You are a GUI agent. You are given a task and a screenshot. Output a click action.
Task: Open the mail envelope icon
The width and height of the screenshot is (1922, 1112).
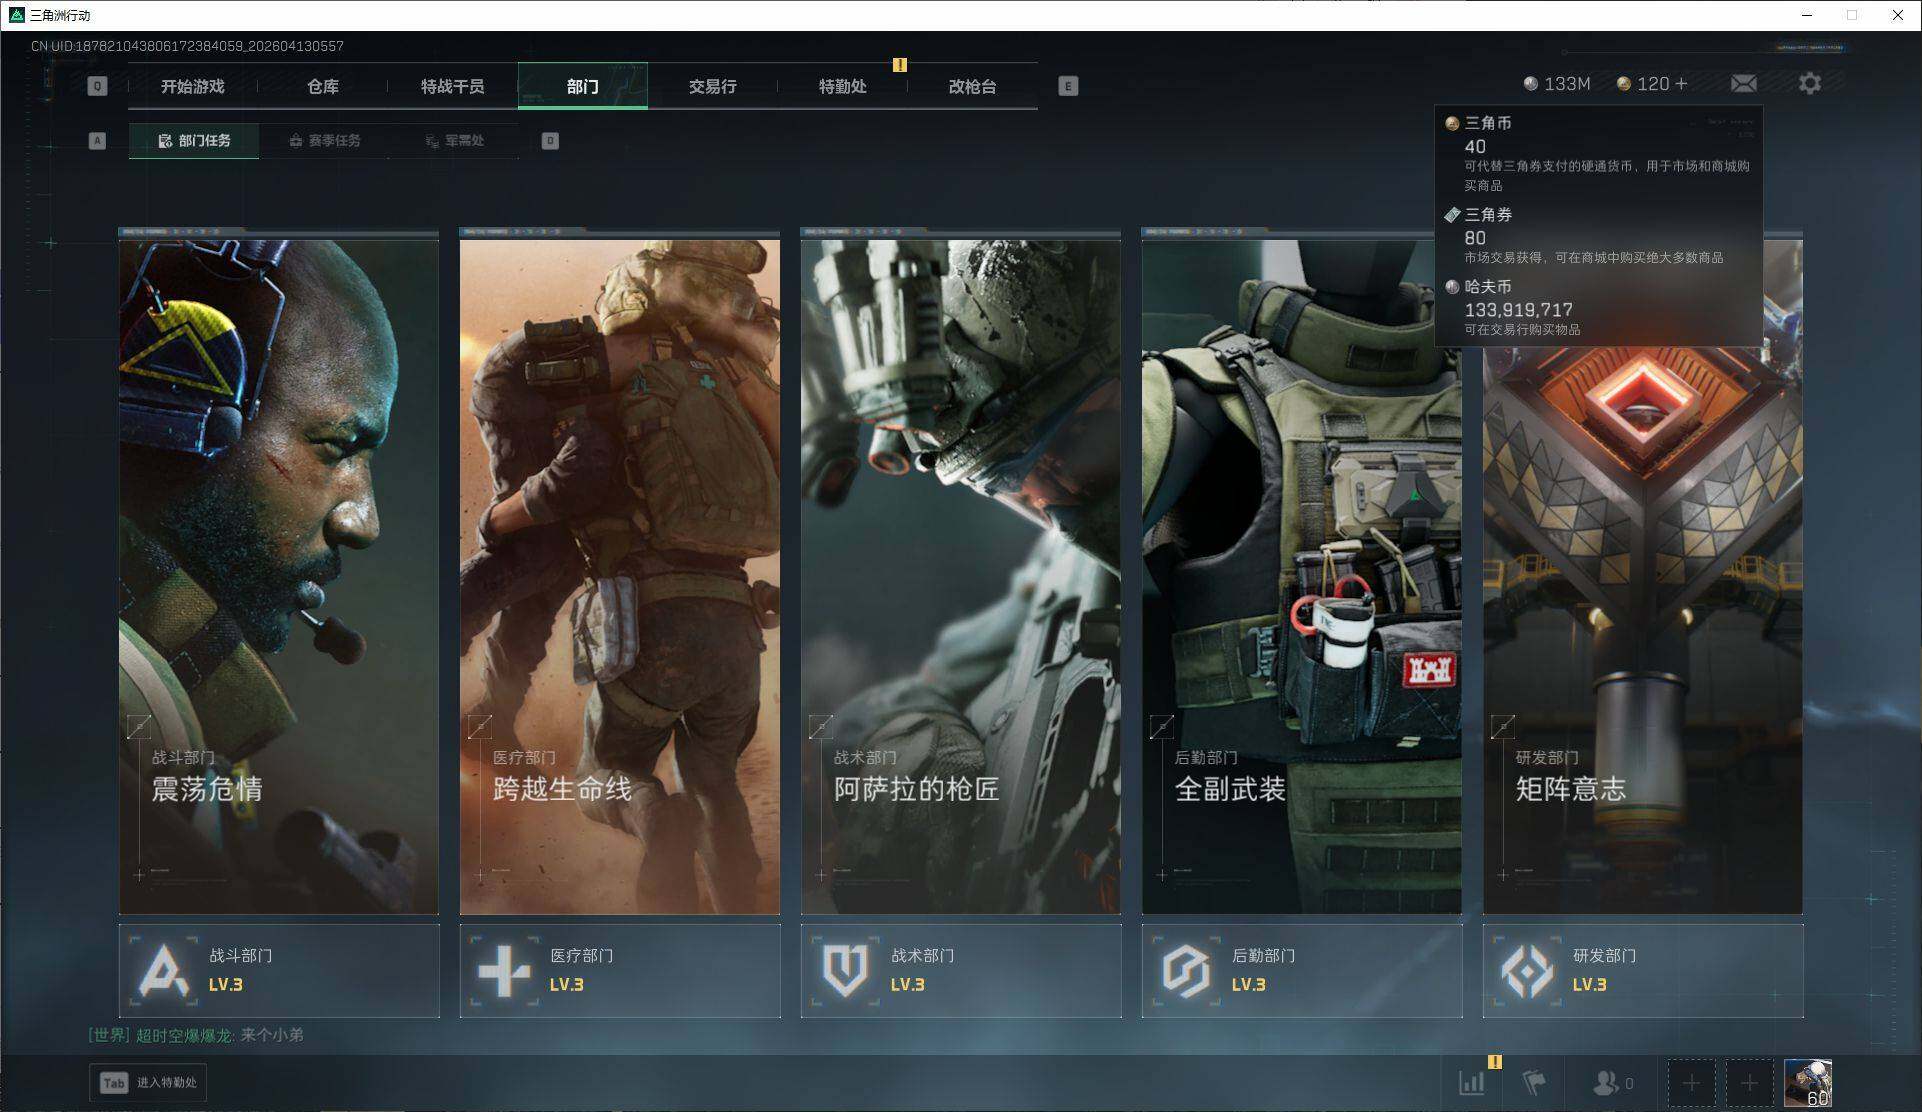click(1743, 84)
